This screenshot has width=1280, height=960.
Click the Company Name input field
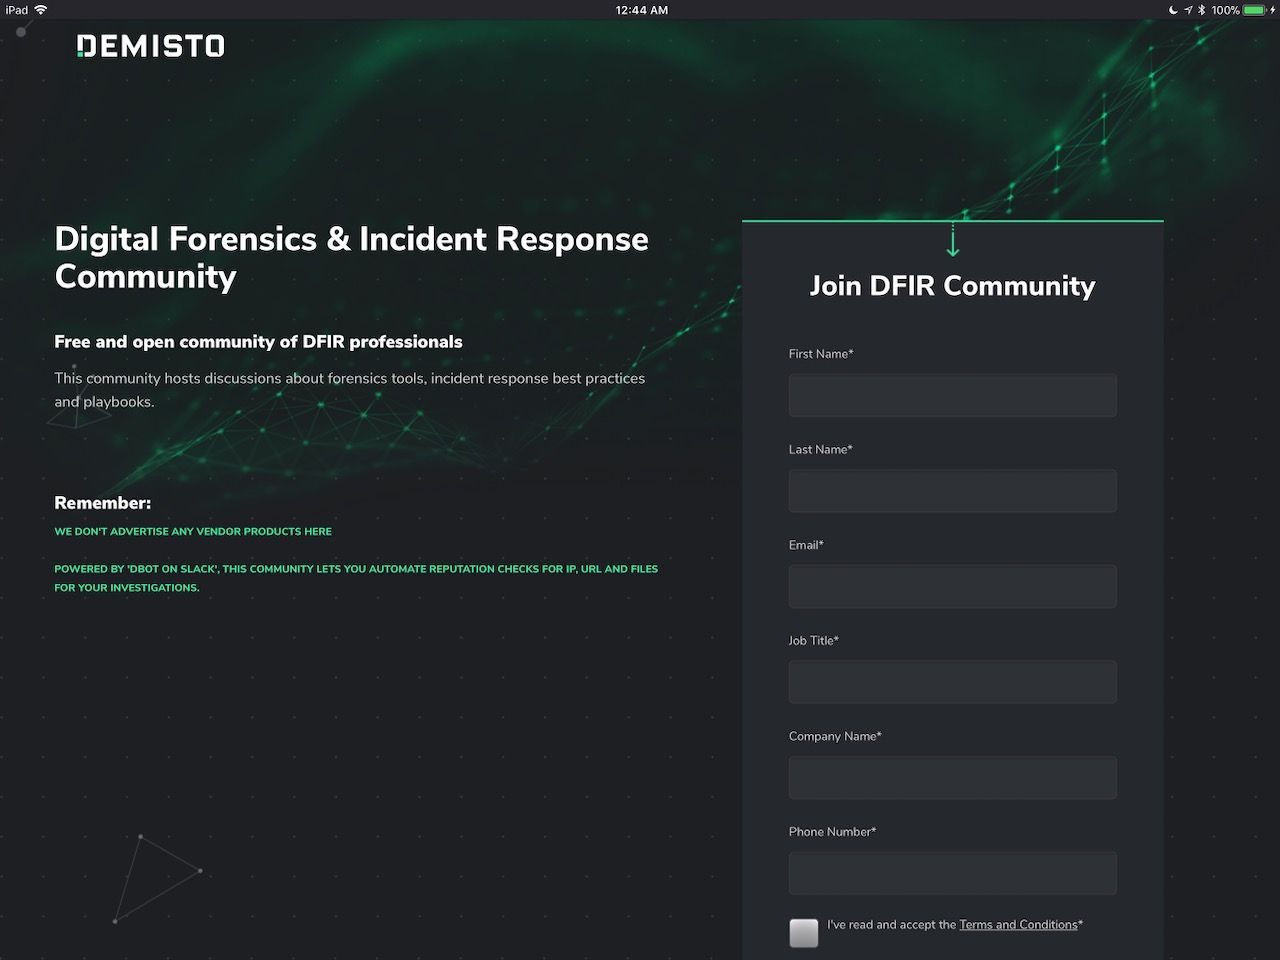(952, 777)
